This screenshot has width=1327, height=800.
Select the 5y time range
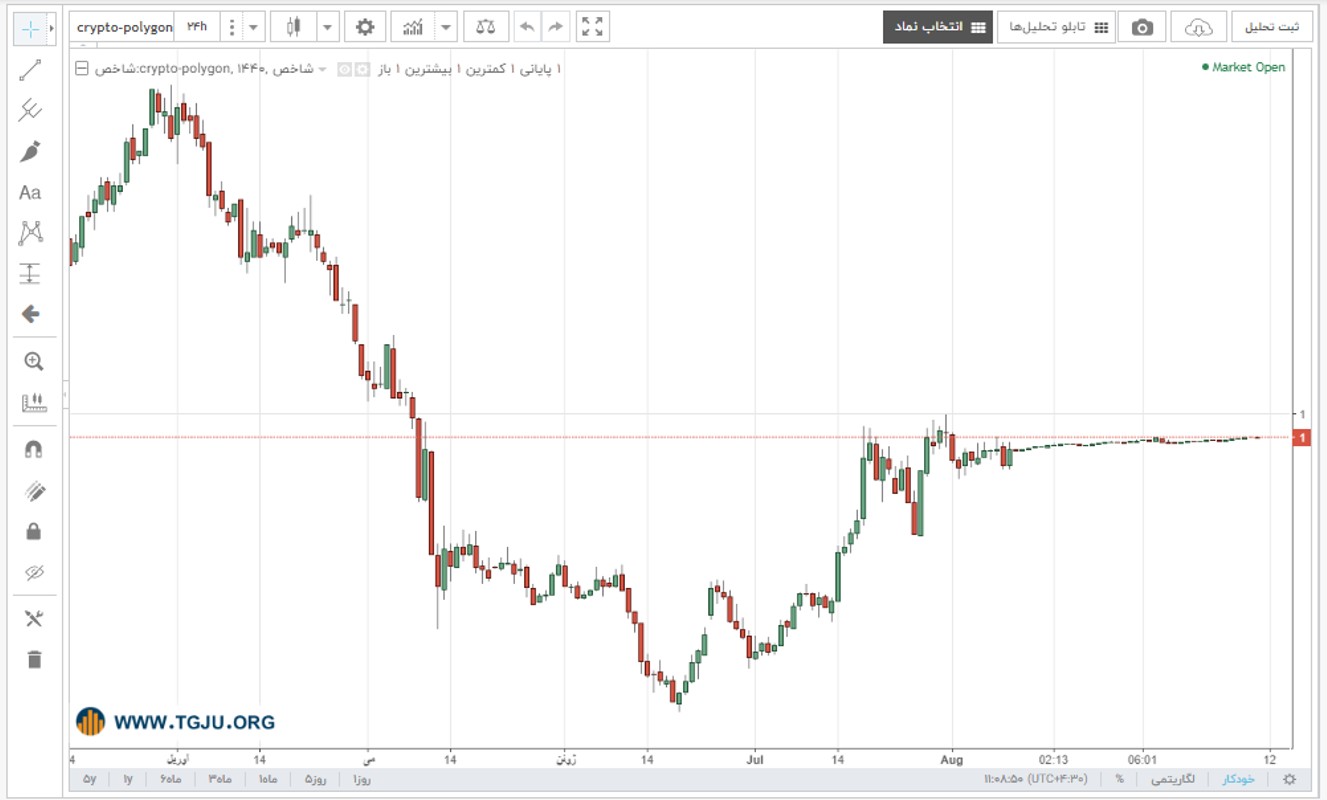(x=89, y=779)
